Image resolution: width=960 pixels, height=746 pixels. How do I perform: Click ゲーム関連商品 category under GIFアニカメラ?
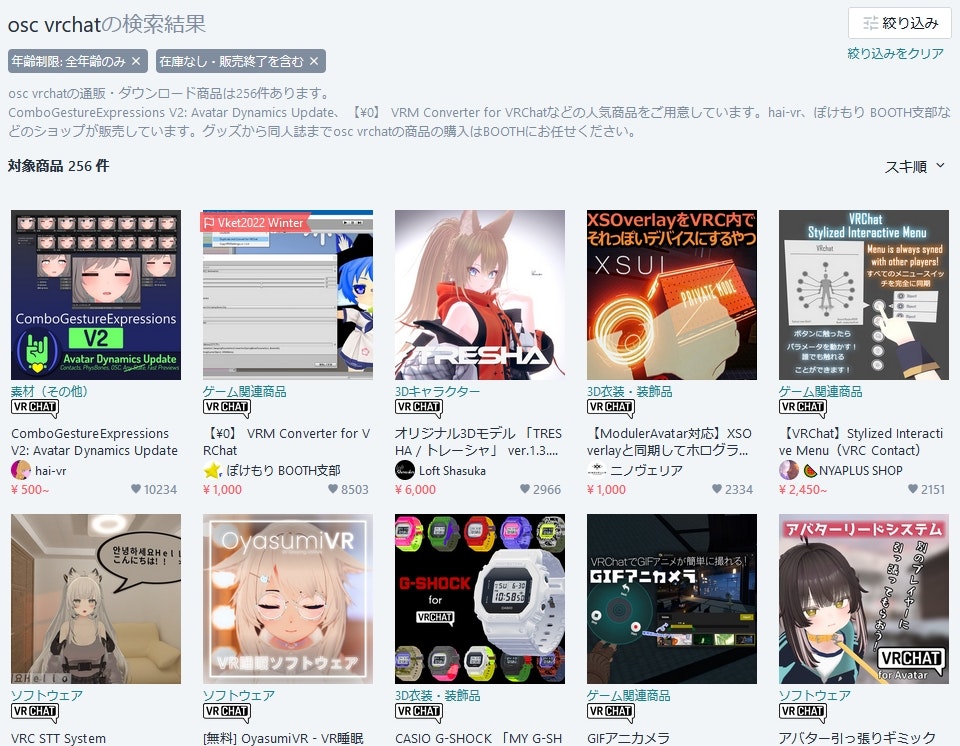click(x=629, y=695)
